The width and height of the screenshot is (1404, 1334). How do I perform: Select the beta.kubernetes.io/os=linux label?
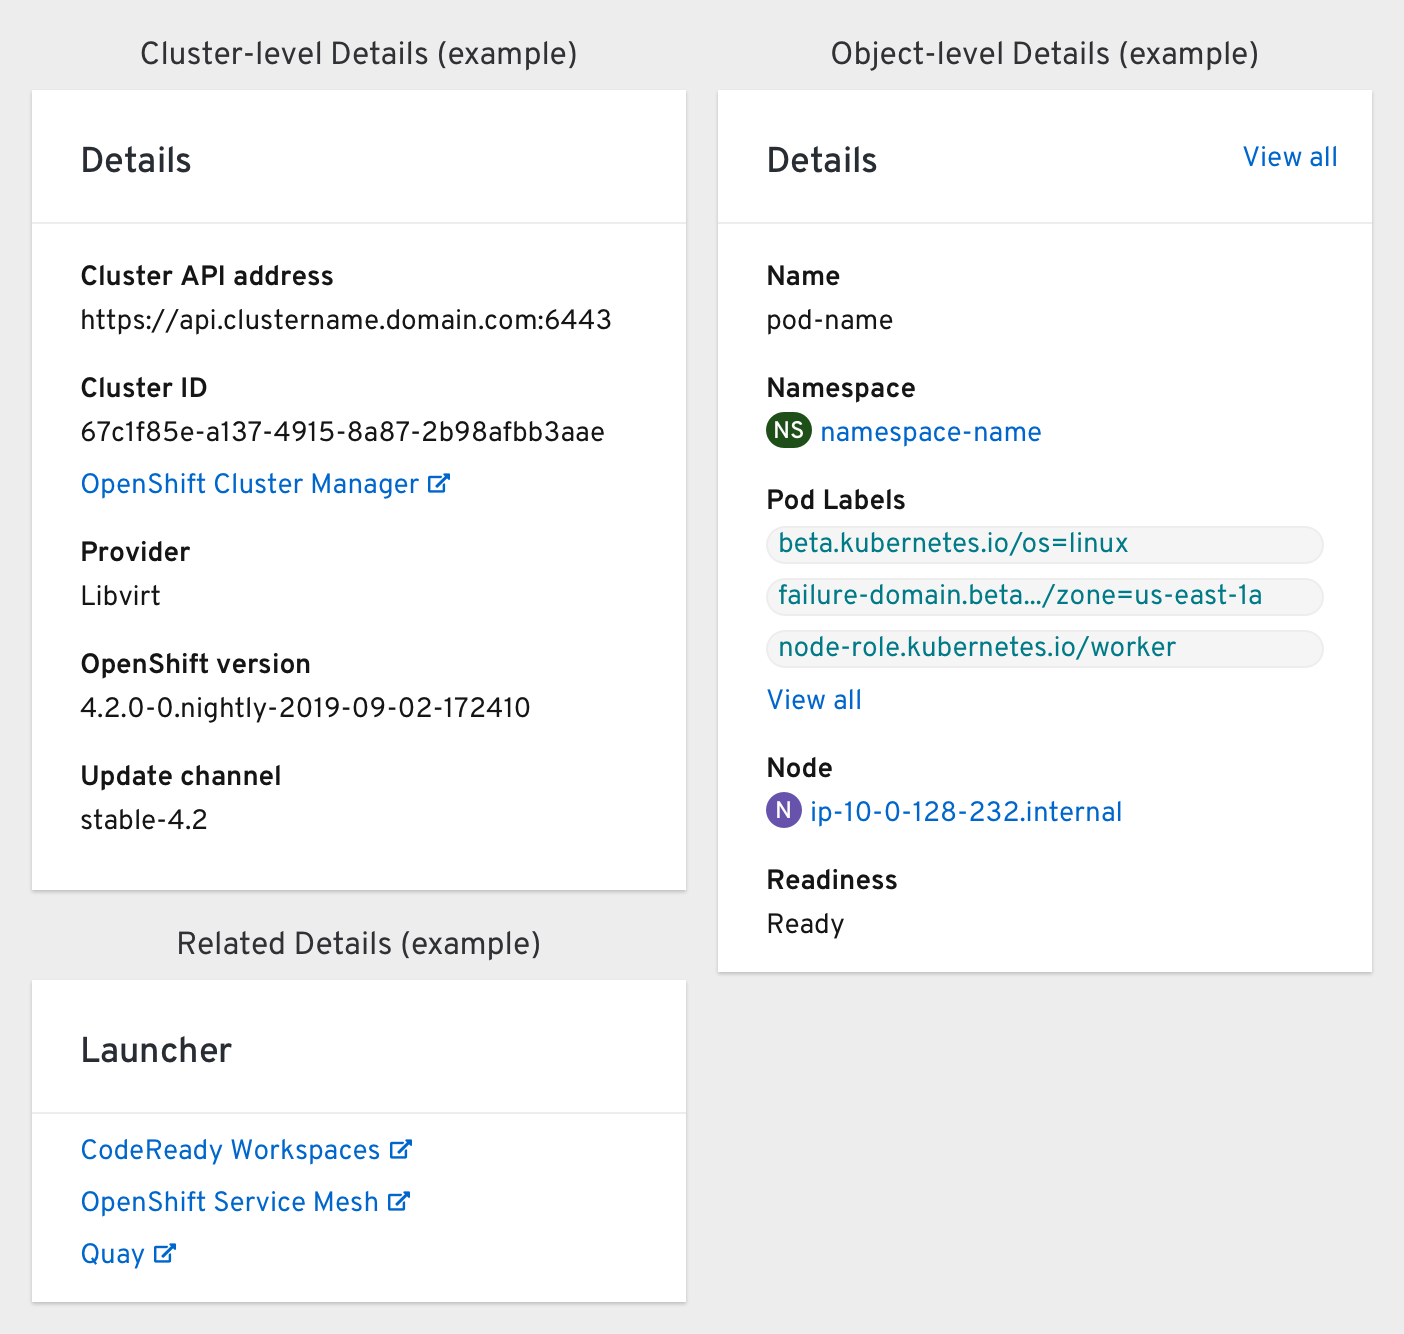[x=1045, y=544]
